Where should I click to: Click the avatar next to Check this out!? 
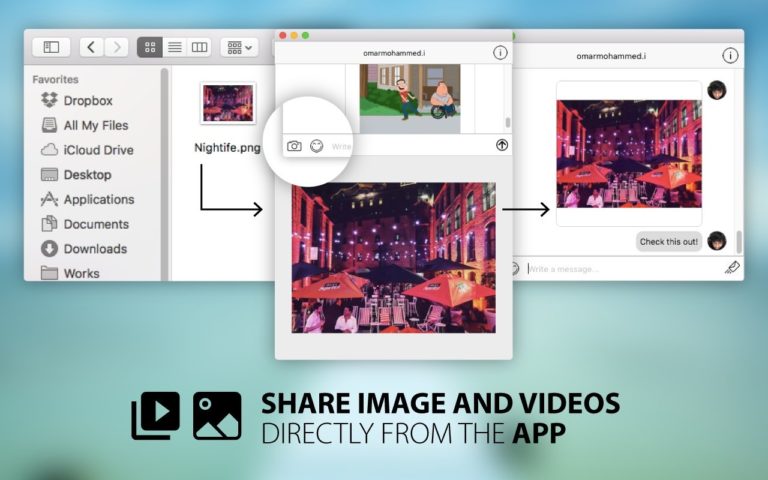[x=717, y=241]
